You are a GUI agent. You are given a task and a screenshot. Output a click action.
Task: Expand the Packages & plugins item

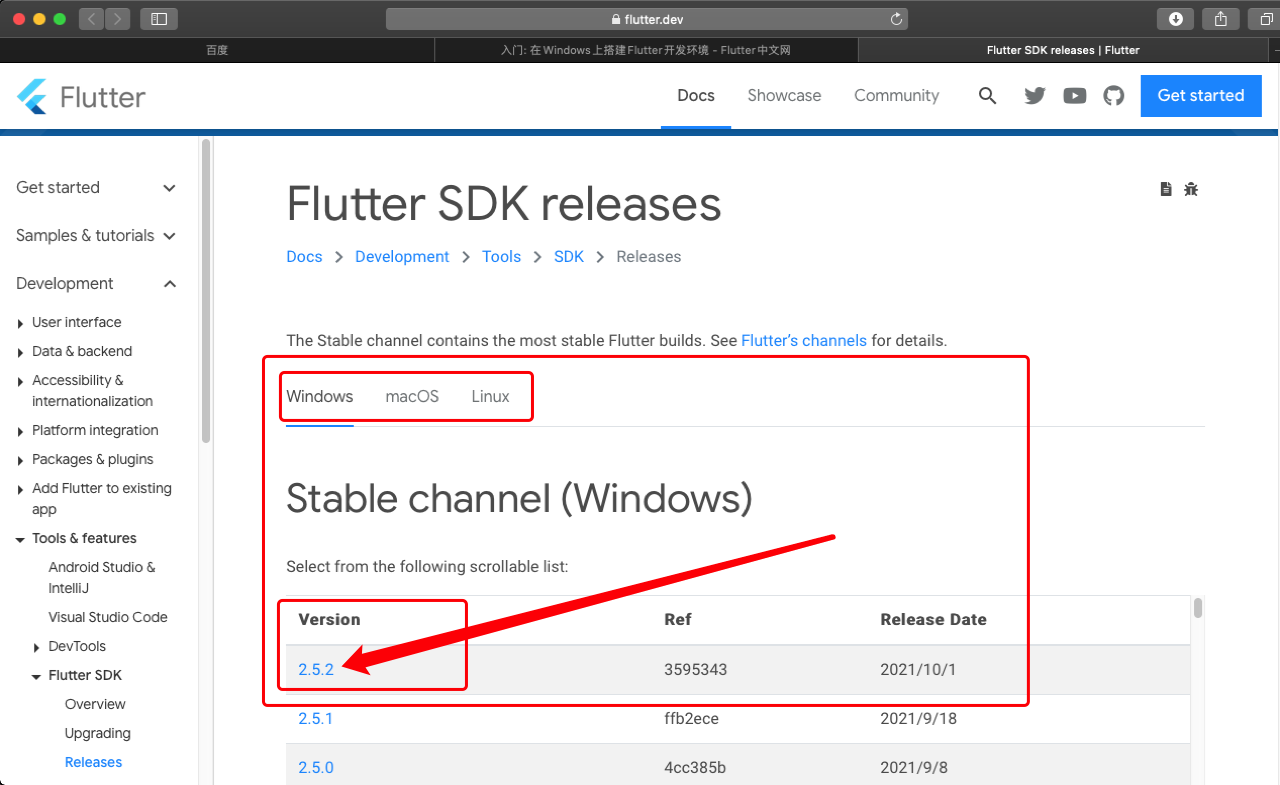pyautogui.click(x=85, y=459)
